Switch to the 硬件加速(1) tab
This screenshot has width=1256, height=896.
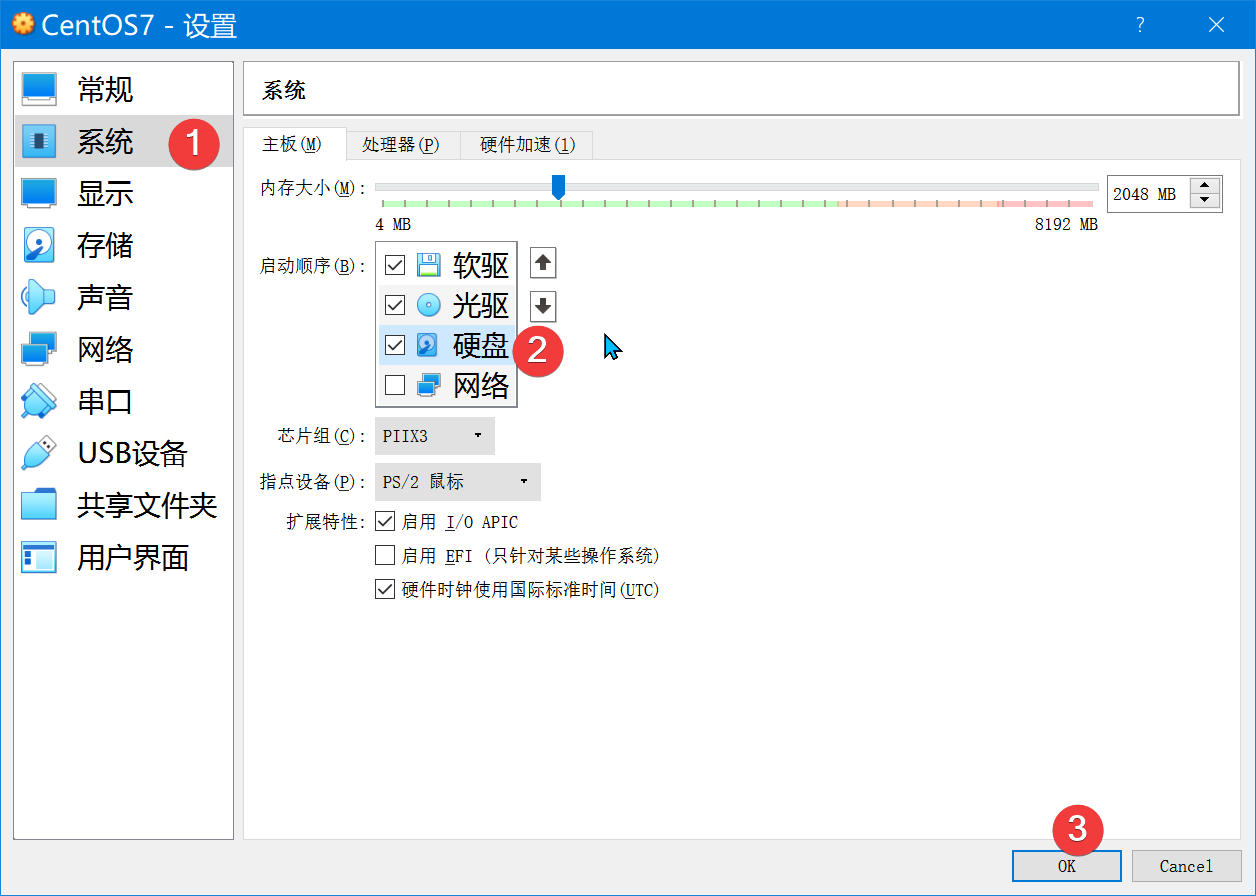pyautogui.click(x=527, y=145)
